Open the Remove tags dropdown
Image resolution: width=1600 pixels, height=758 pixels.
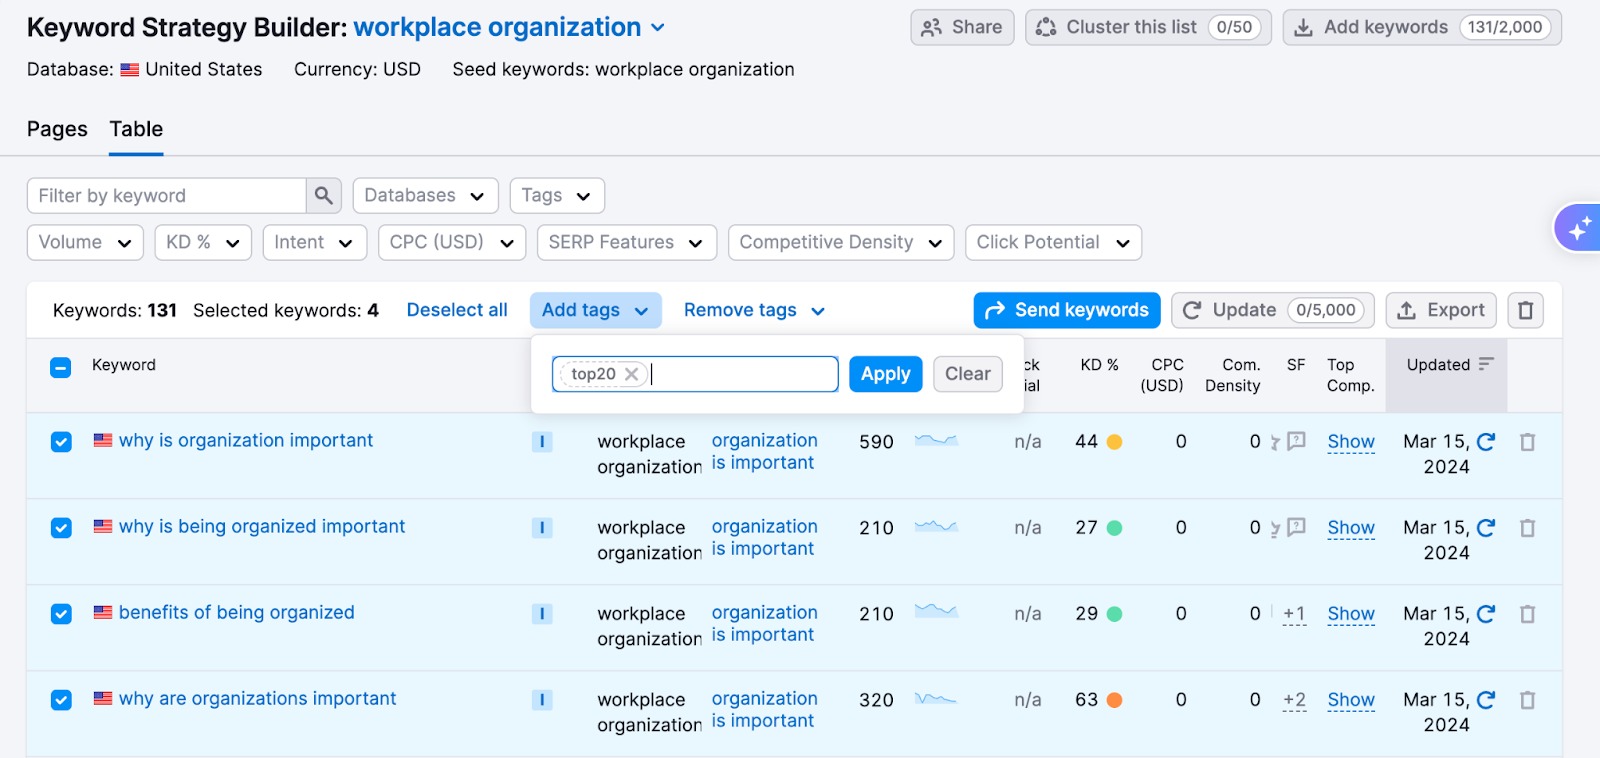(754, 311)
